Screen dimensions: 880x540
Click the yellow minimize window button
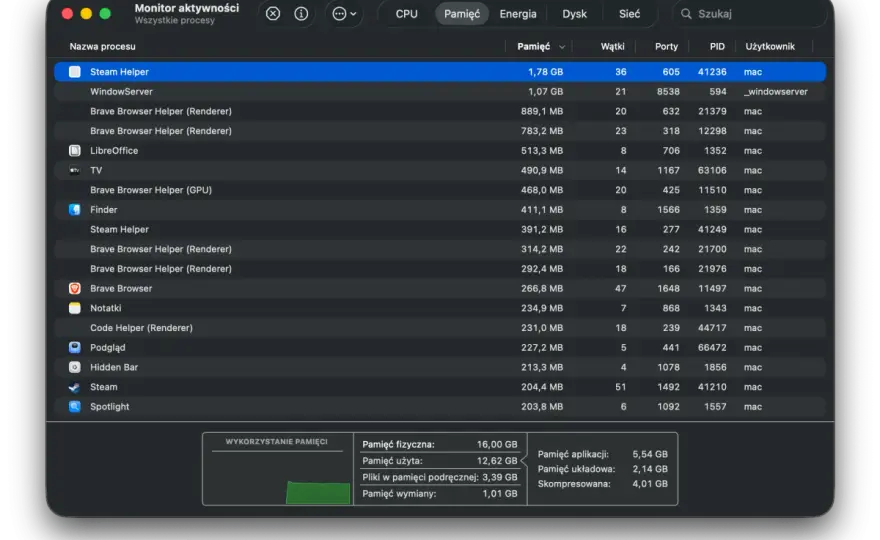click(86, 13)
